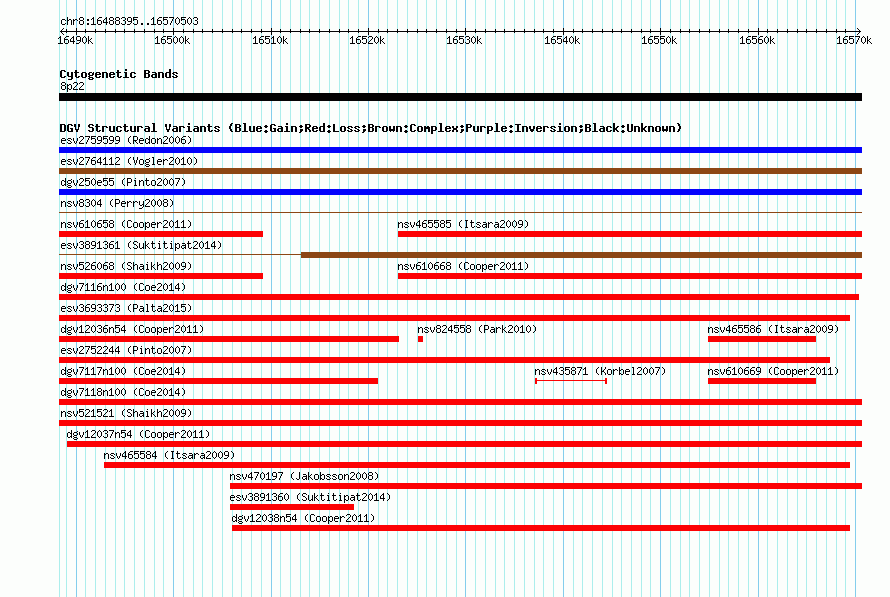
Task: Open nsv465585 (Itsara2009) label
Action: point(463,224)
